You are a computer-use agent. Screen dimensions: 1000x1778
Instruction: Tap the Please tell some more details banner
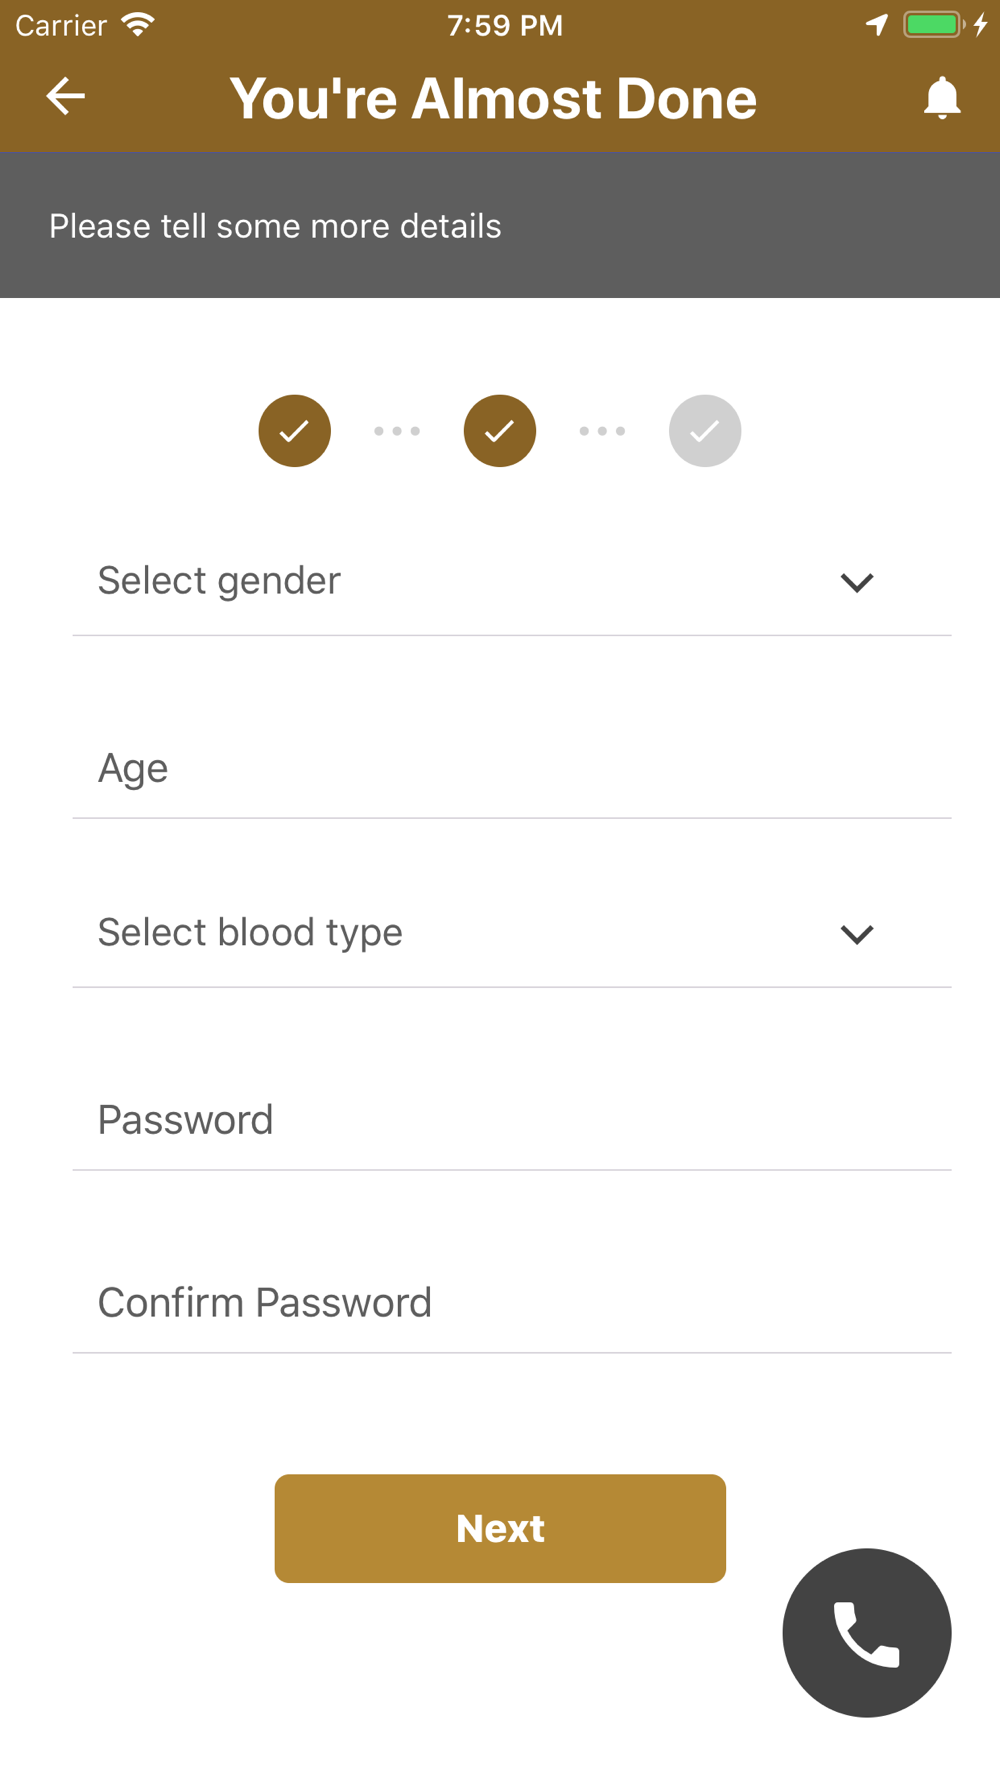click(500, 225)
